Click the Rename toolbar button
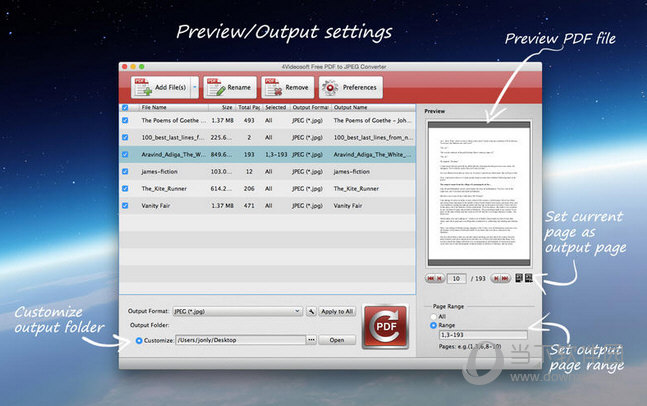The height and width of the screenshot is (406, 647). click(x=230, y=87)
